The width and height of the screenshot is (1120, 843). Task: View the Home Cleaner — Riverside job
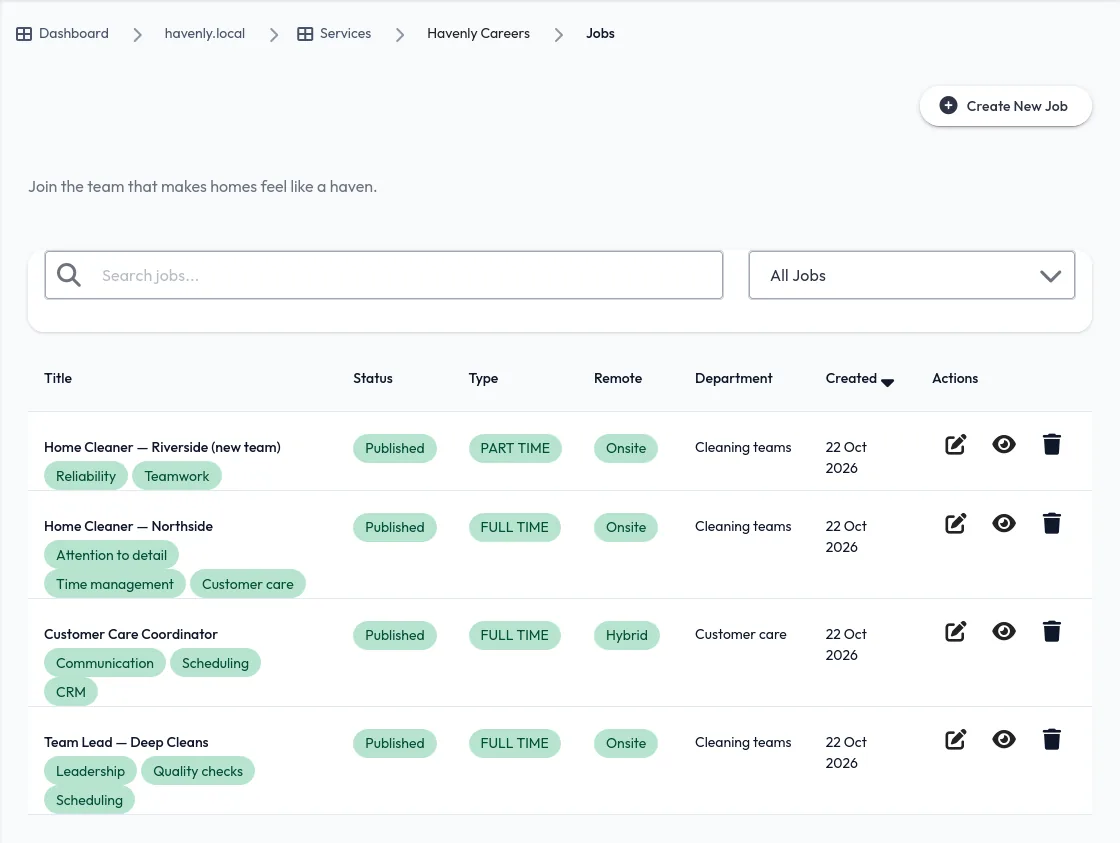1004,444
